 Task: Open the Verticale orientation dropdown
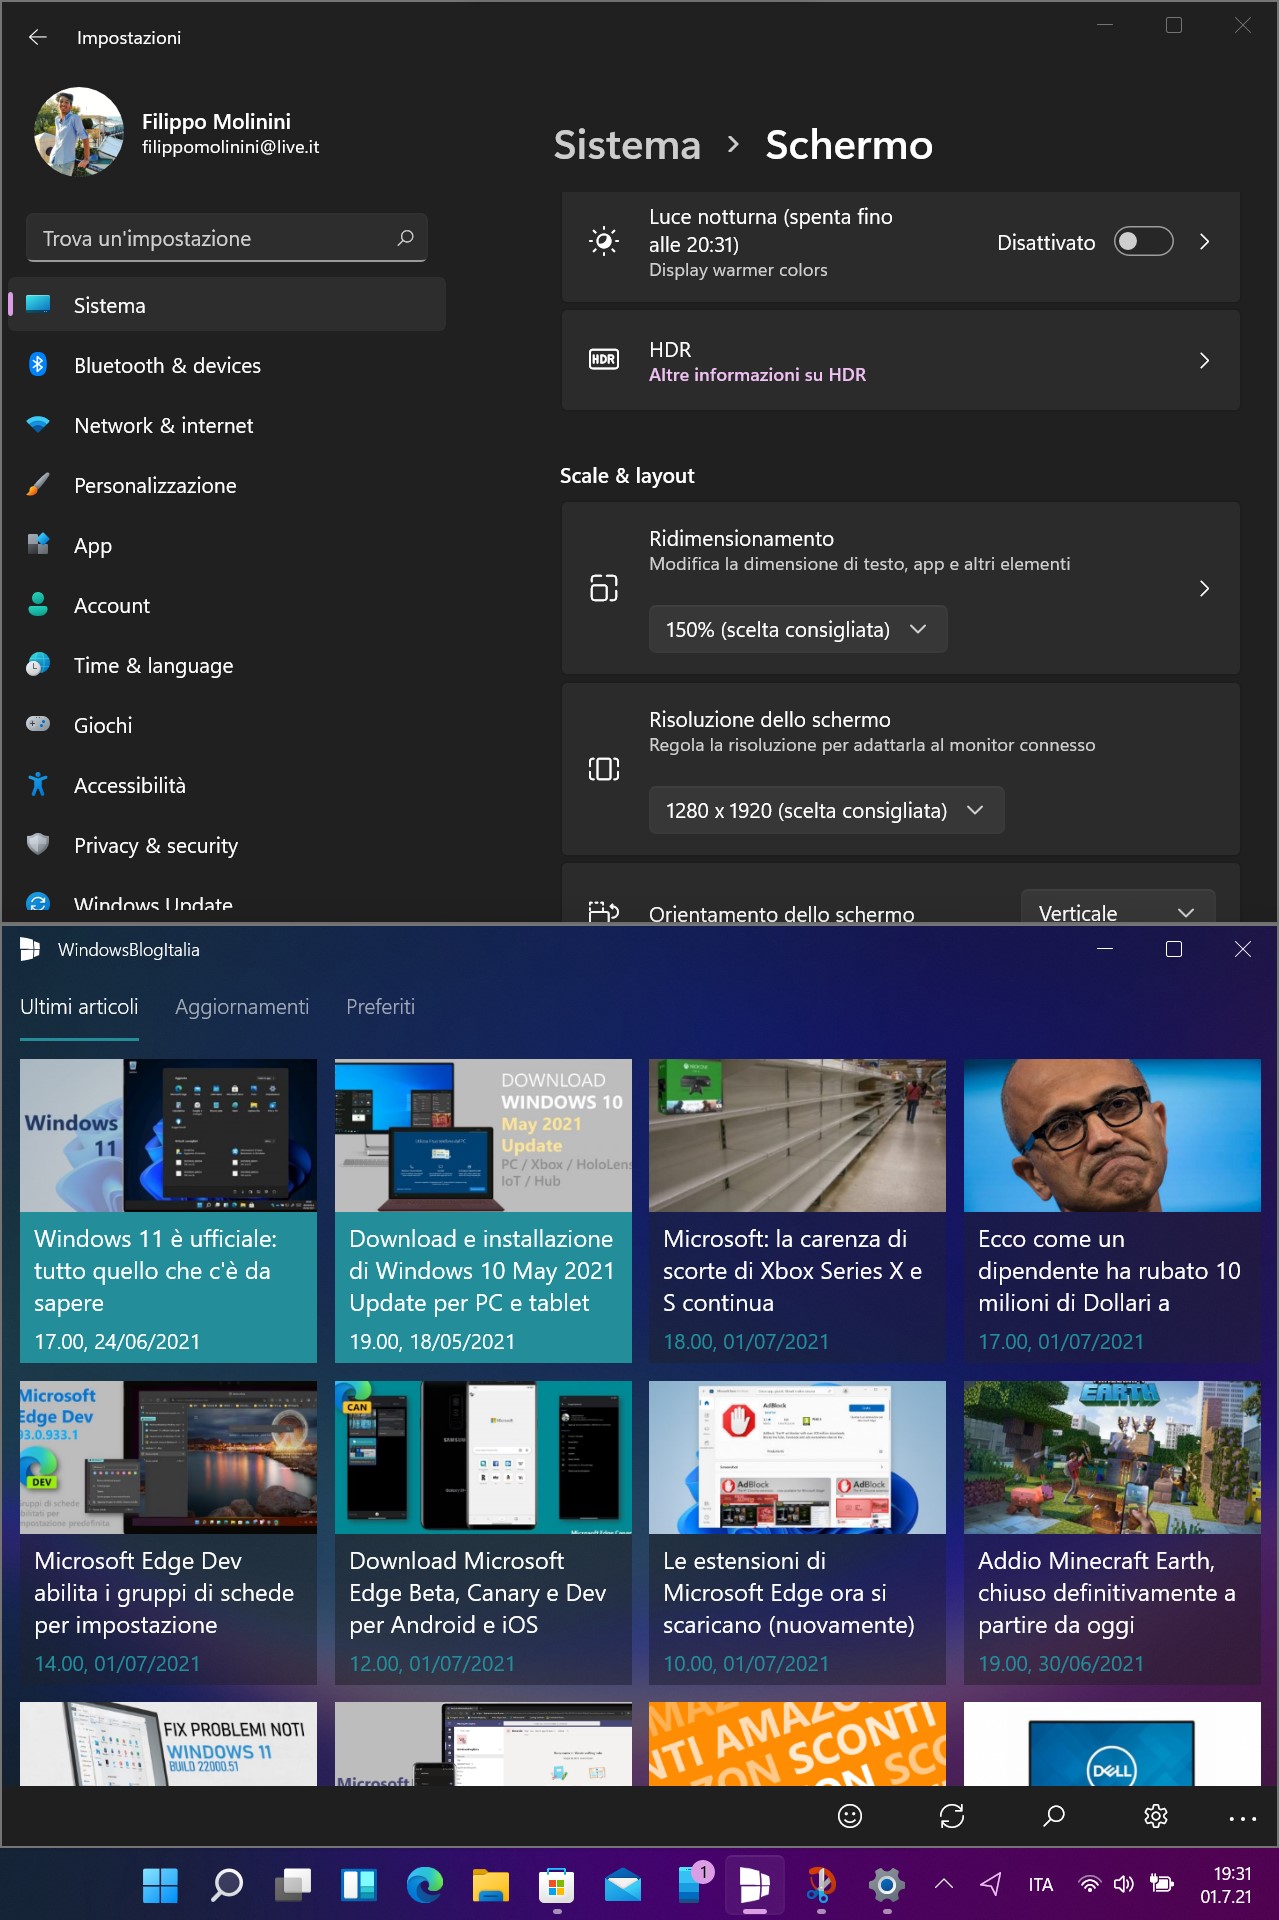tap(1118, 906)
